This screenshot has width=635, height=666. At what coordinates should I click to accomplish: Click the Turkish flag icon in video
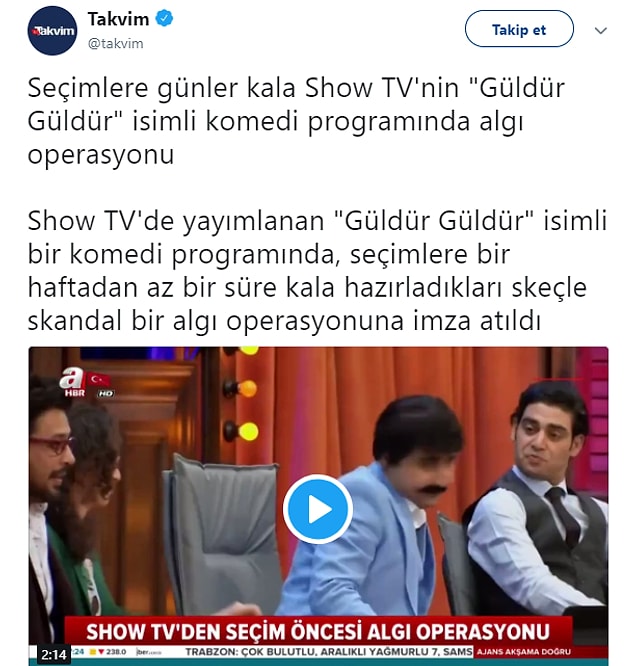(99, 379)
